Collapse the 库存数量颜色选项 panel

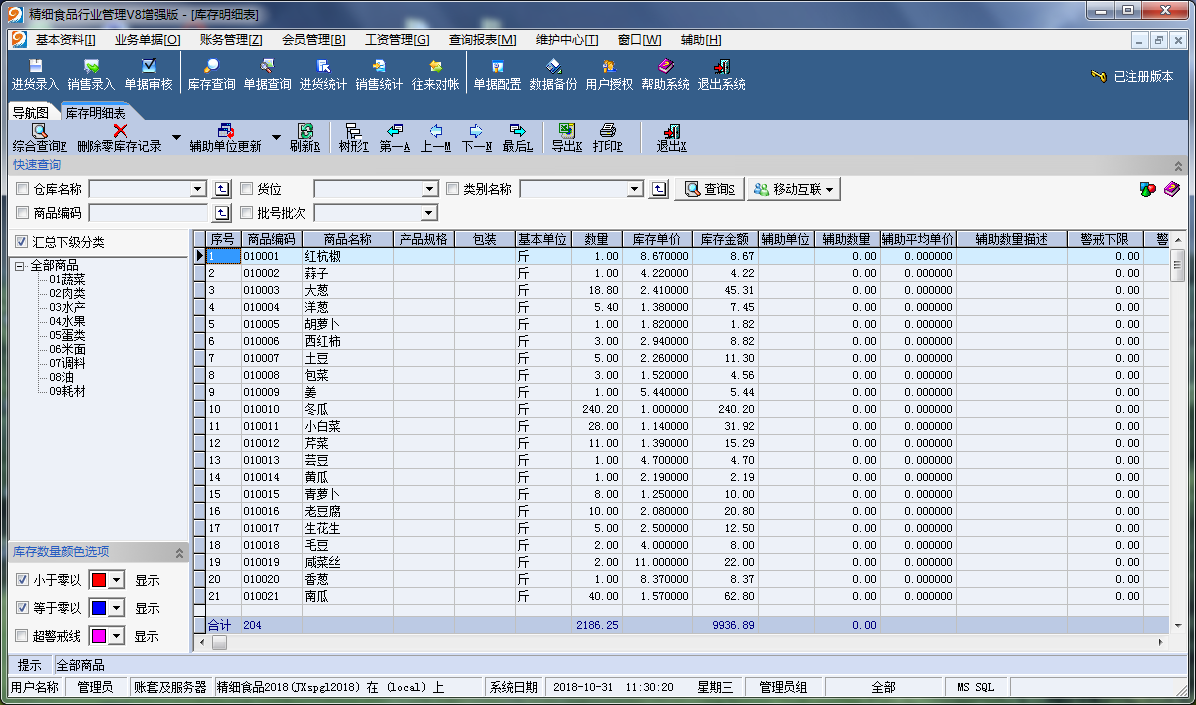179,552
